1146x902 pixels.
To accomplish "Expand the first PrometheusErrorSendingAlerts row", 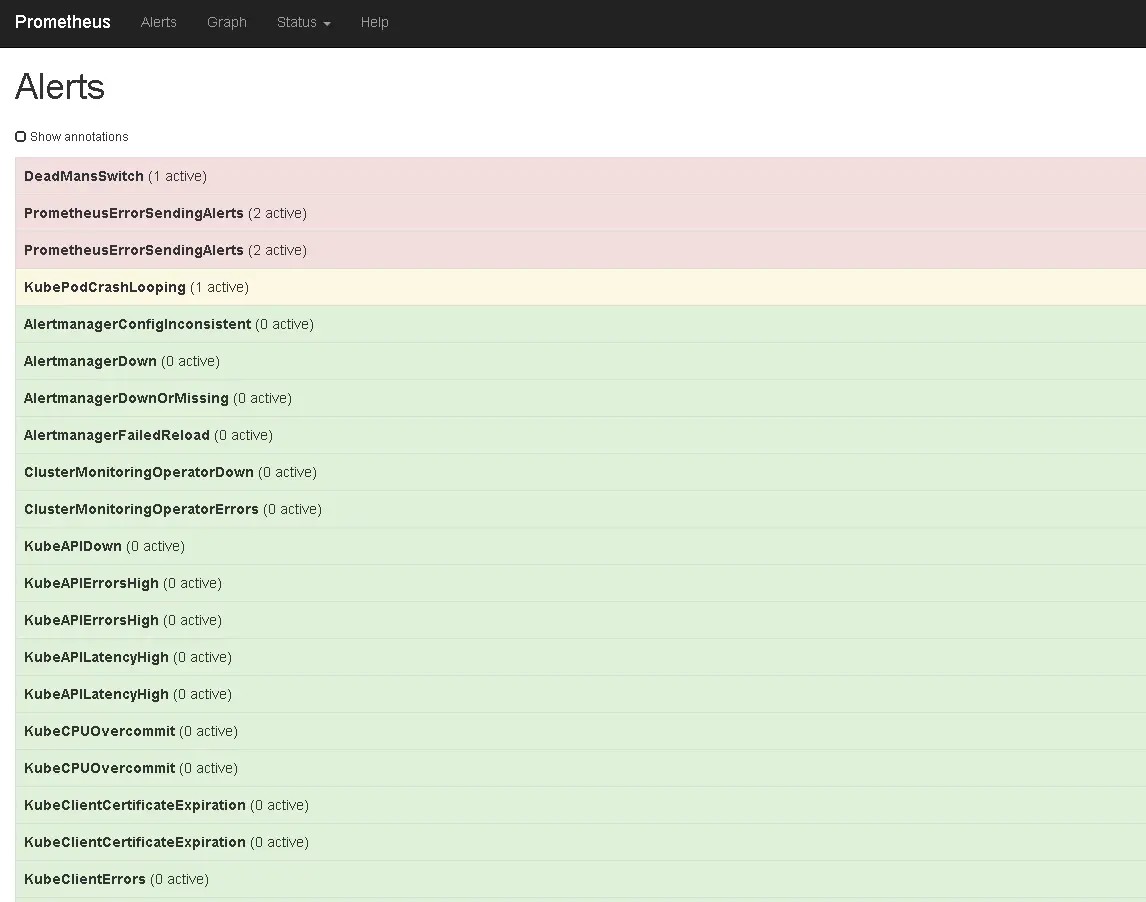I will point(134,213).
